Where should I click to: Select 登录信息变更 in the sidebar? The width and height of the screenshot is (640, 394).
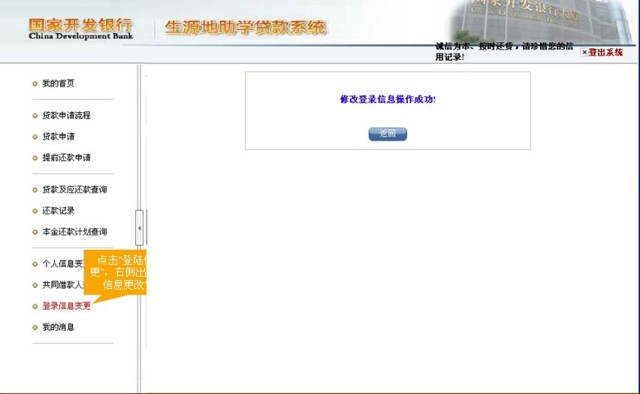tap(67, 306)
